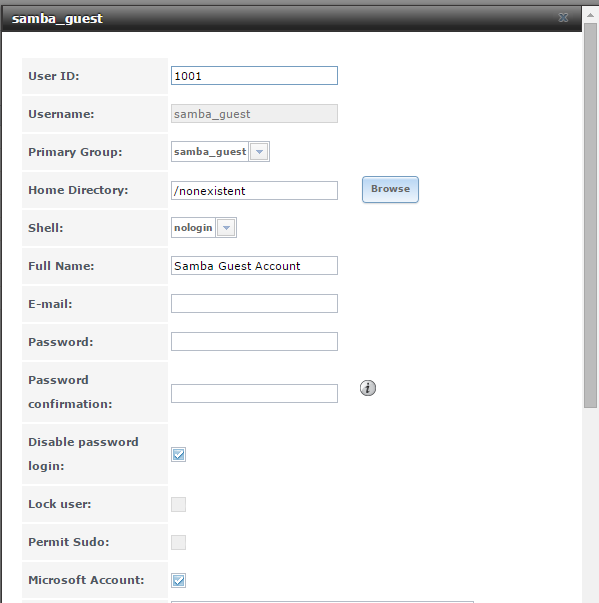Image resolution: width=599 pixels, height=603 pixels.
Task: Click the scrollbar up arrow
Action: click(590, 15)
